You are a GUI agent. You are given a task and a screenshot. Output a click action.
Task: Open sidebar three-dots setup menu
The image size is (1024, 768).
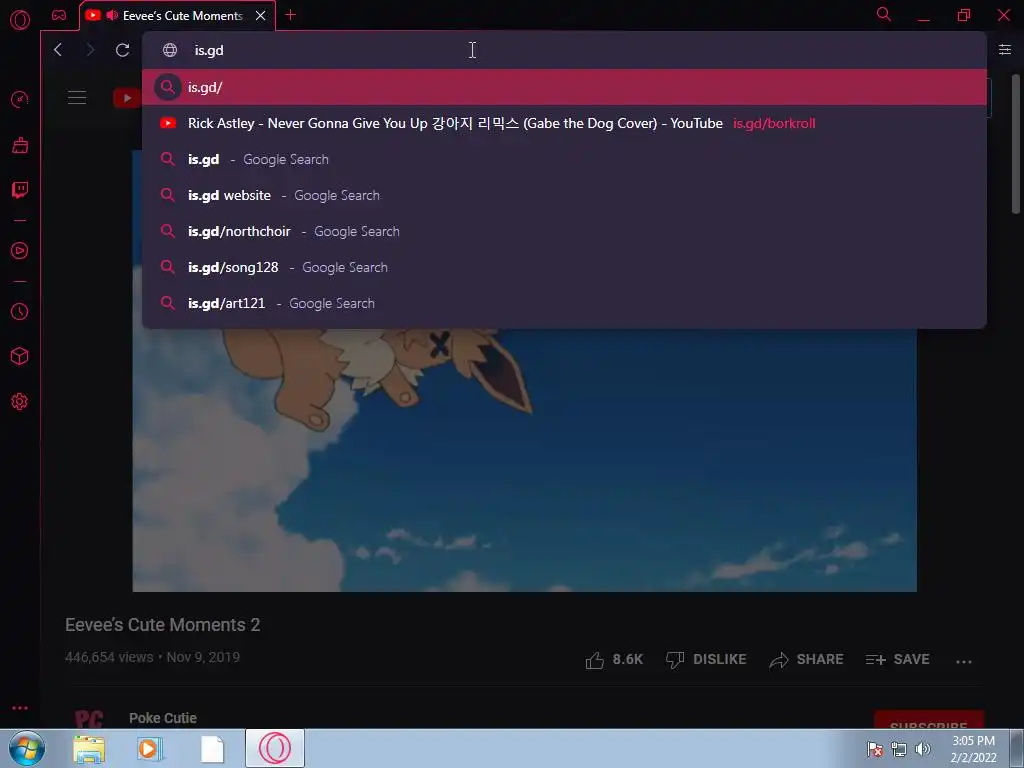point(20,708)
